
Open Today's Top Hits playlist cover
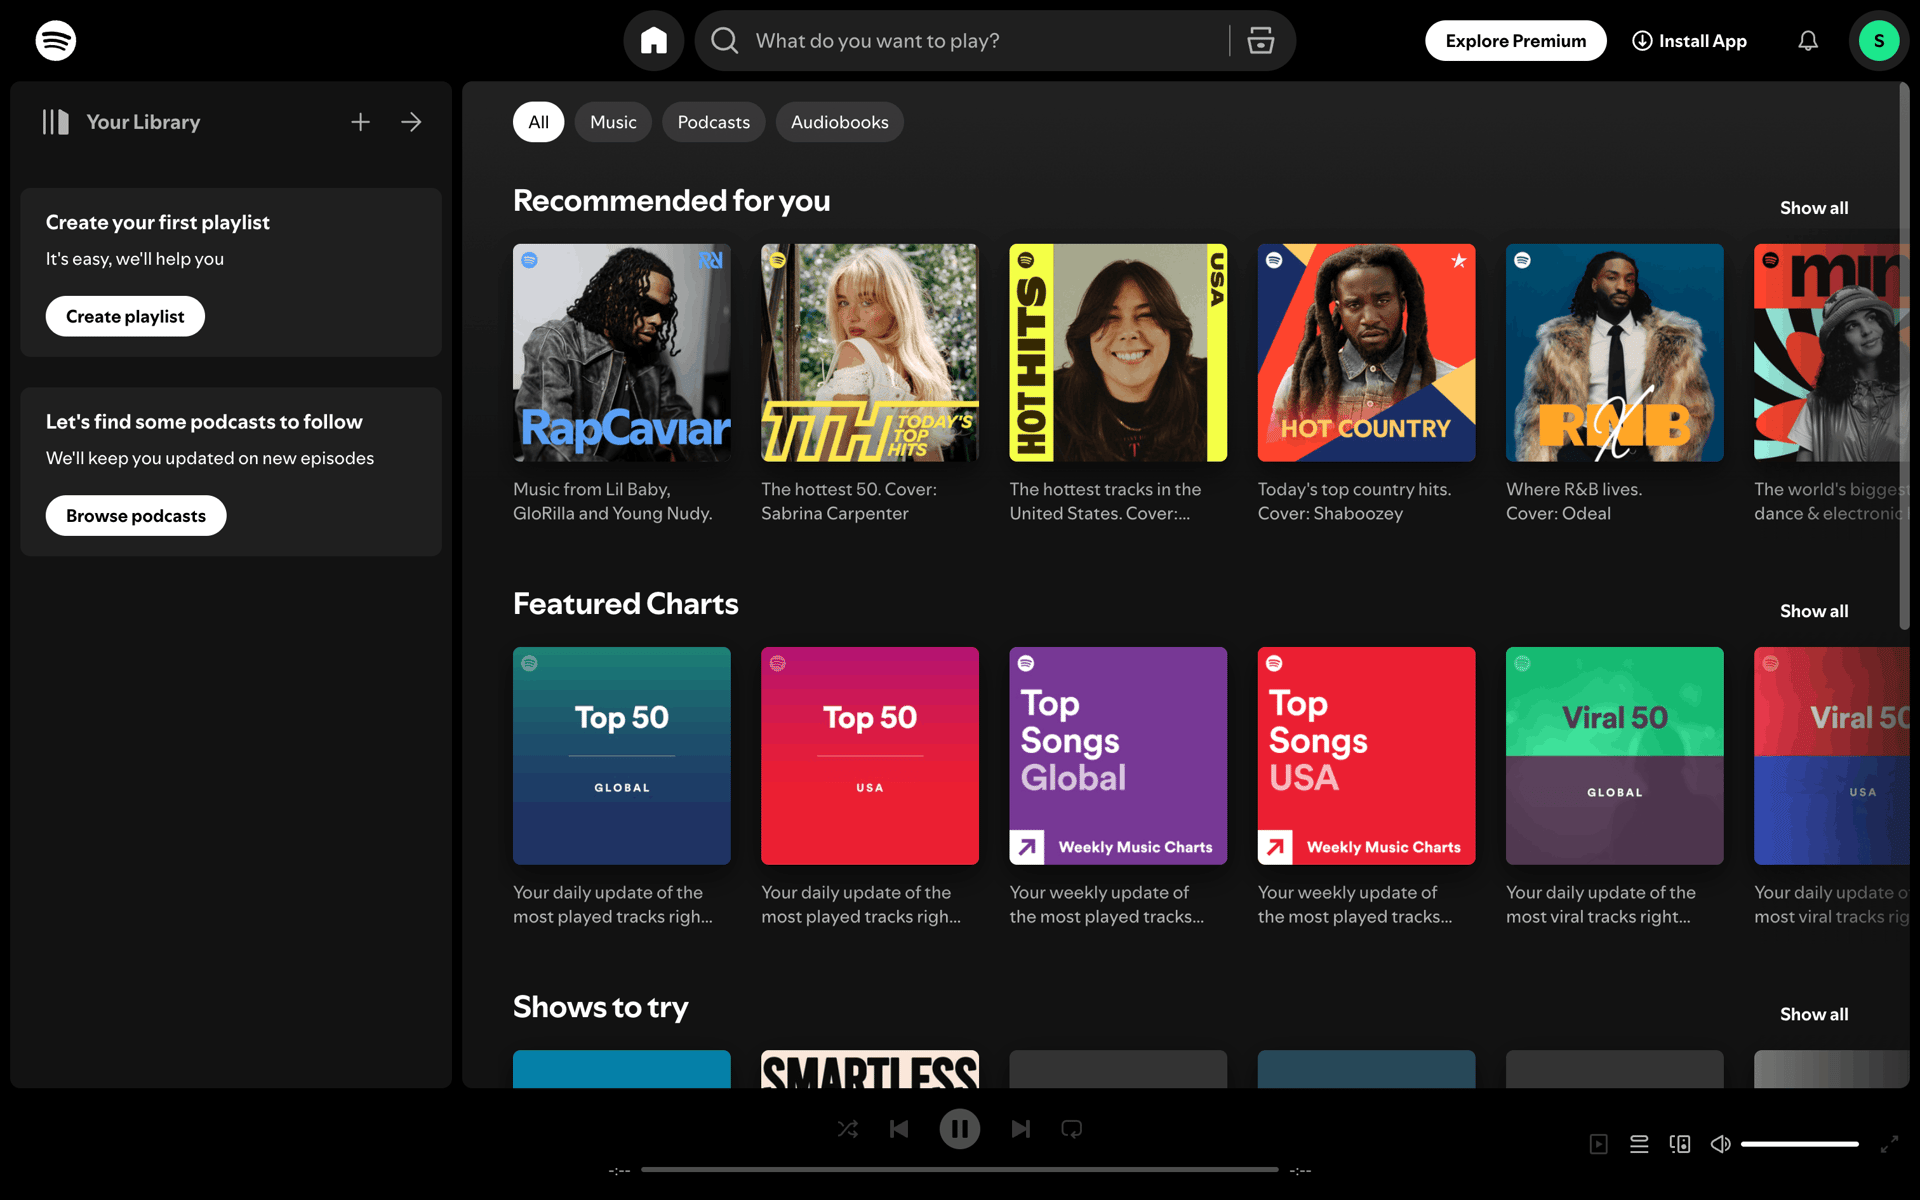870,353
